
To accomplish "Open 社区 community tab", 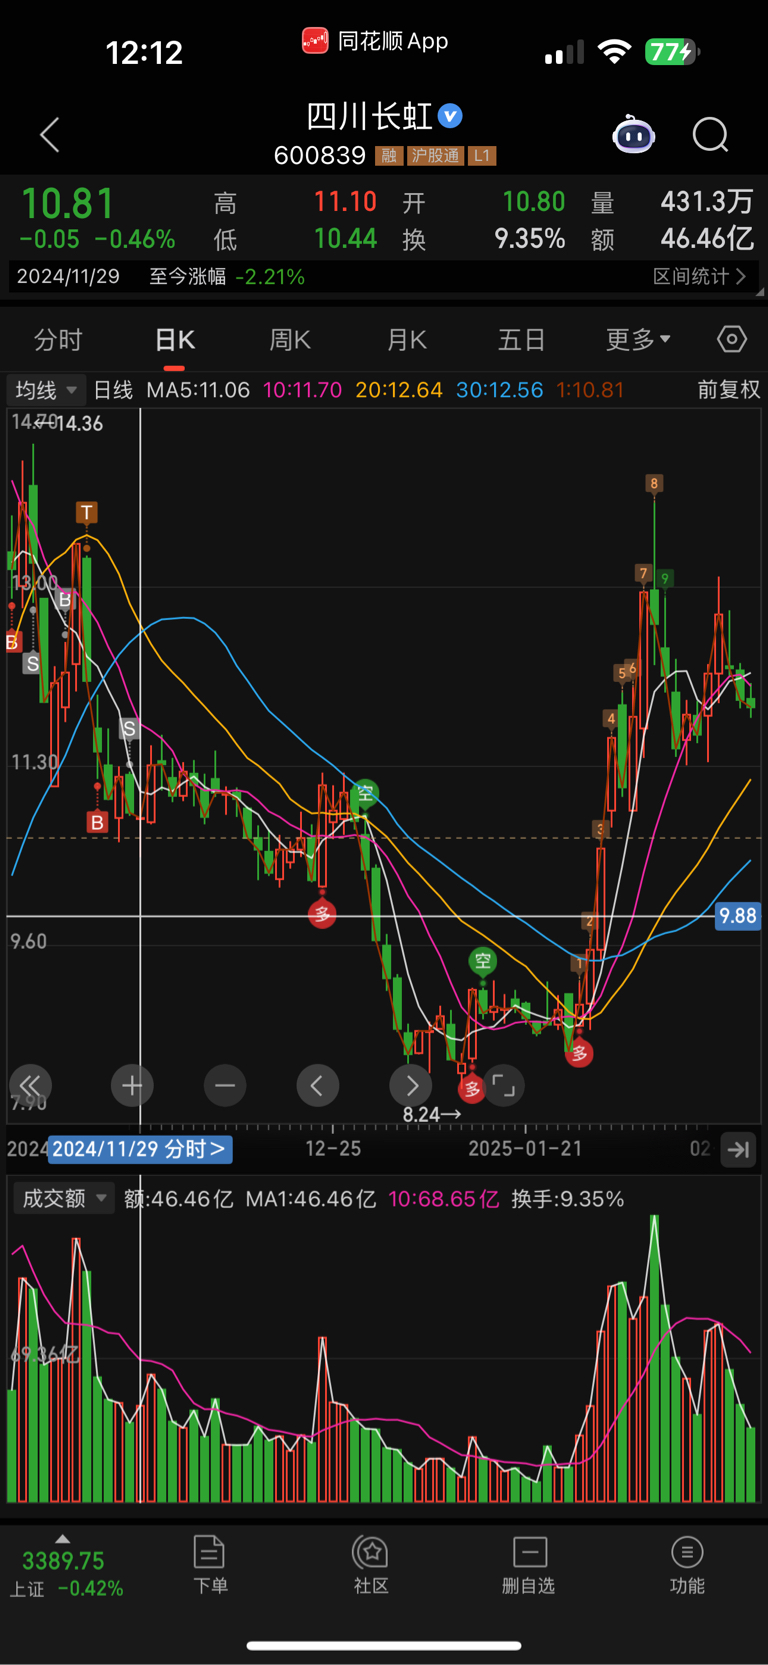I will click(371, 1565).
